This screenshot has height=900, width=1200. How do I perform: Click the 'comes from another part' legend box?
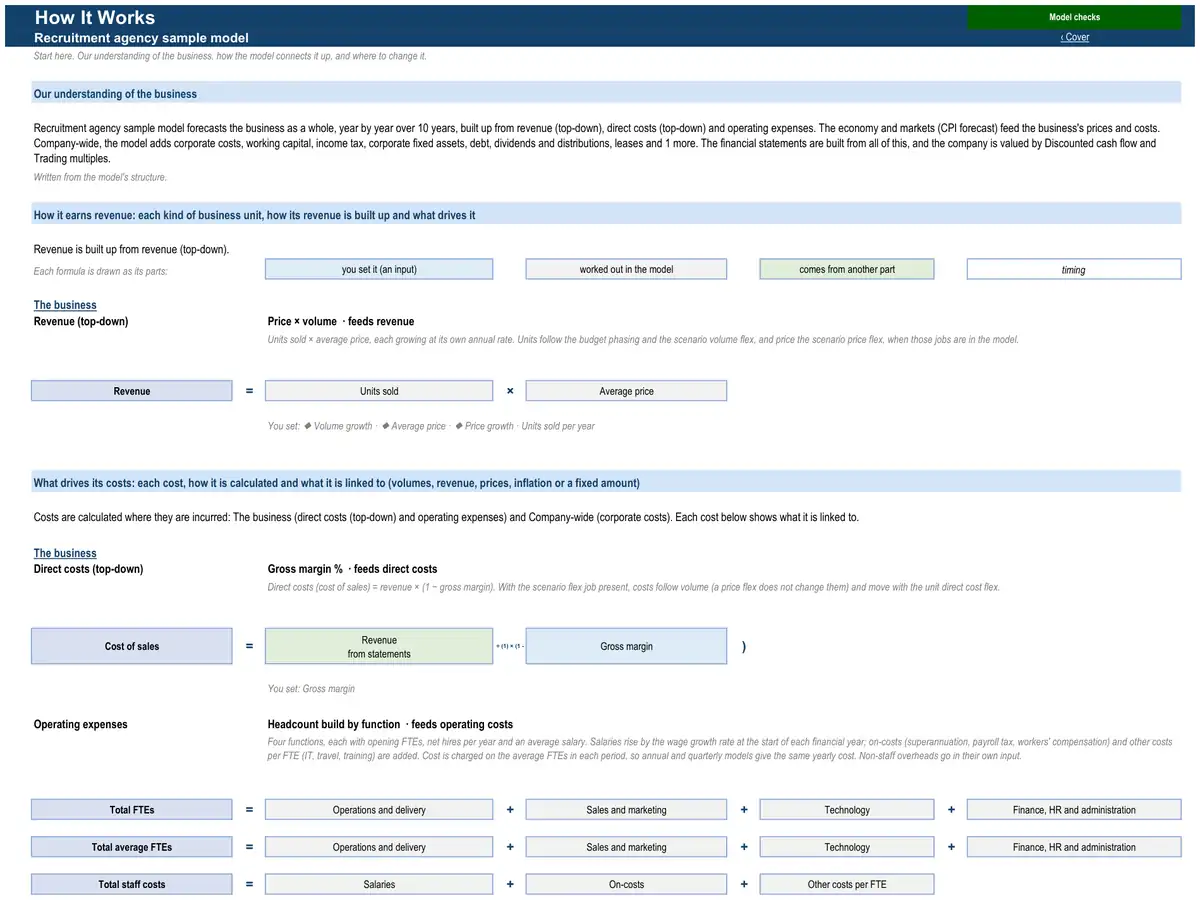(847, 269)
